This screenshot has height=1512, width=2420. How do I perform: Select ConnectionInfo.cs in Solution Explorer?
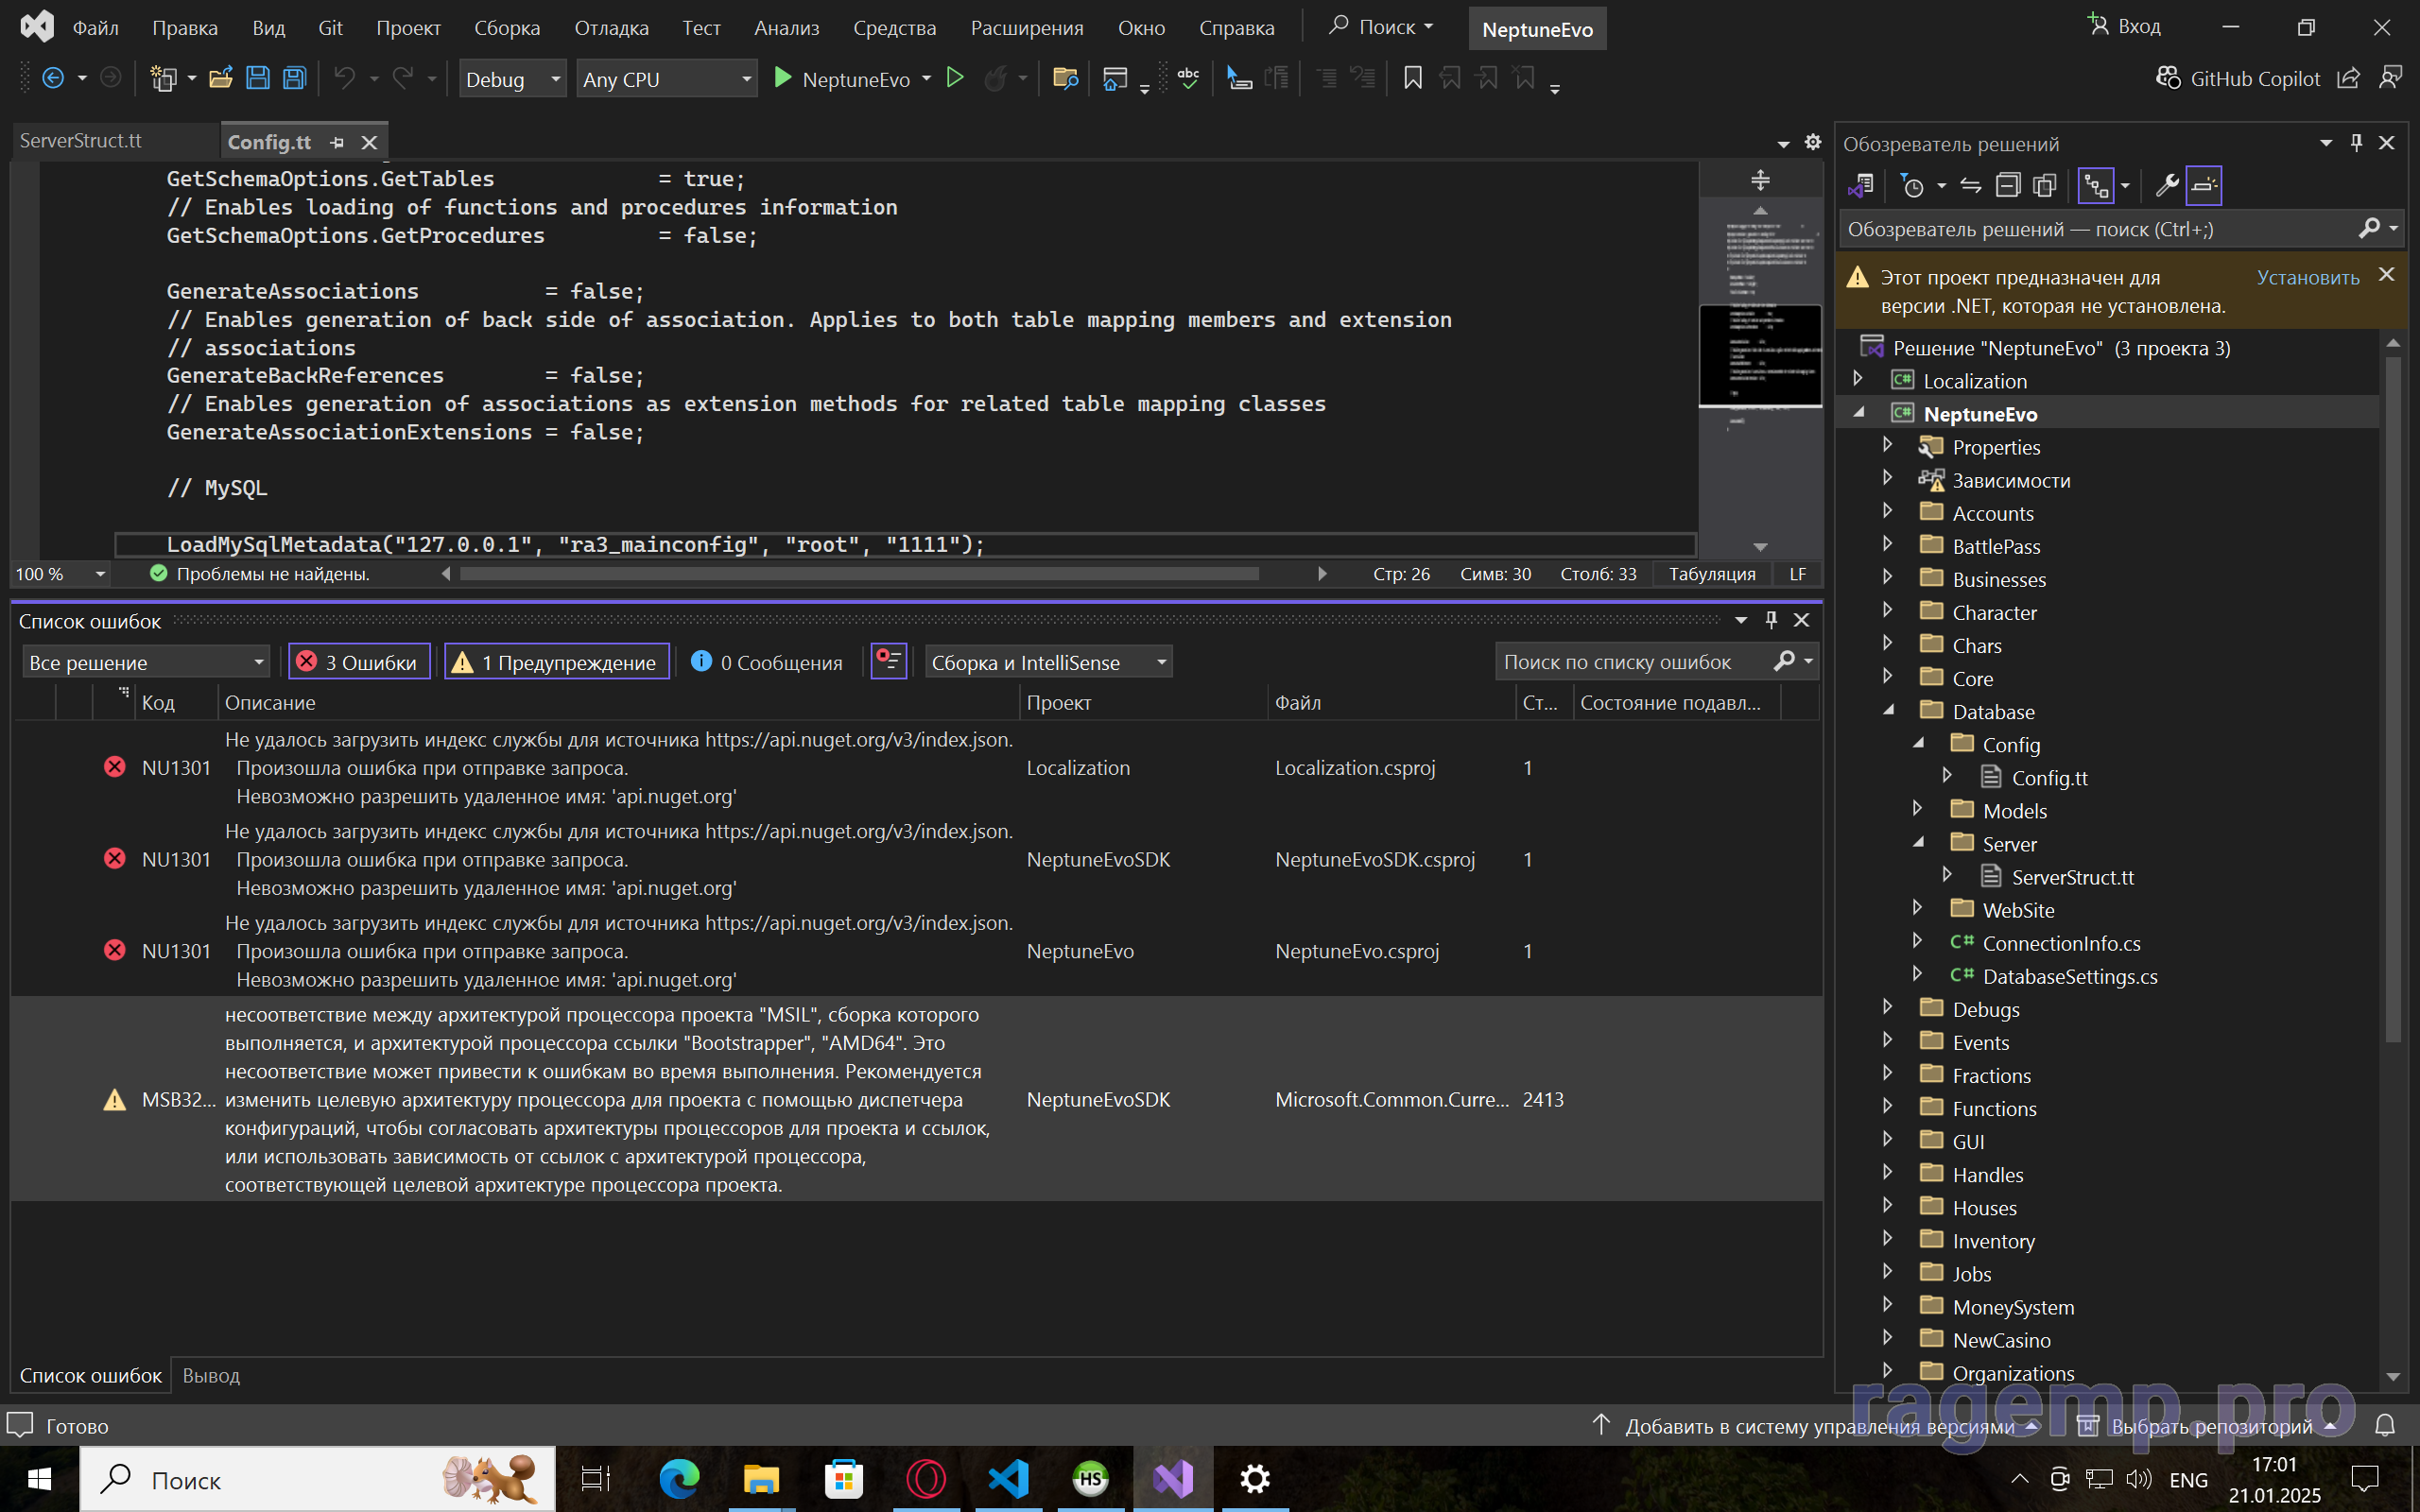[x=2061, y=943]
